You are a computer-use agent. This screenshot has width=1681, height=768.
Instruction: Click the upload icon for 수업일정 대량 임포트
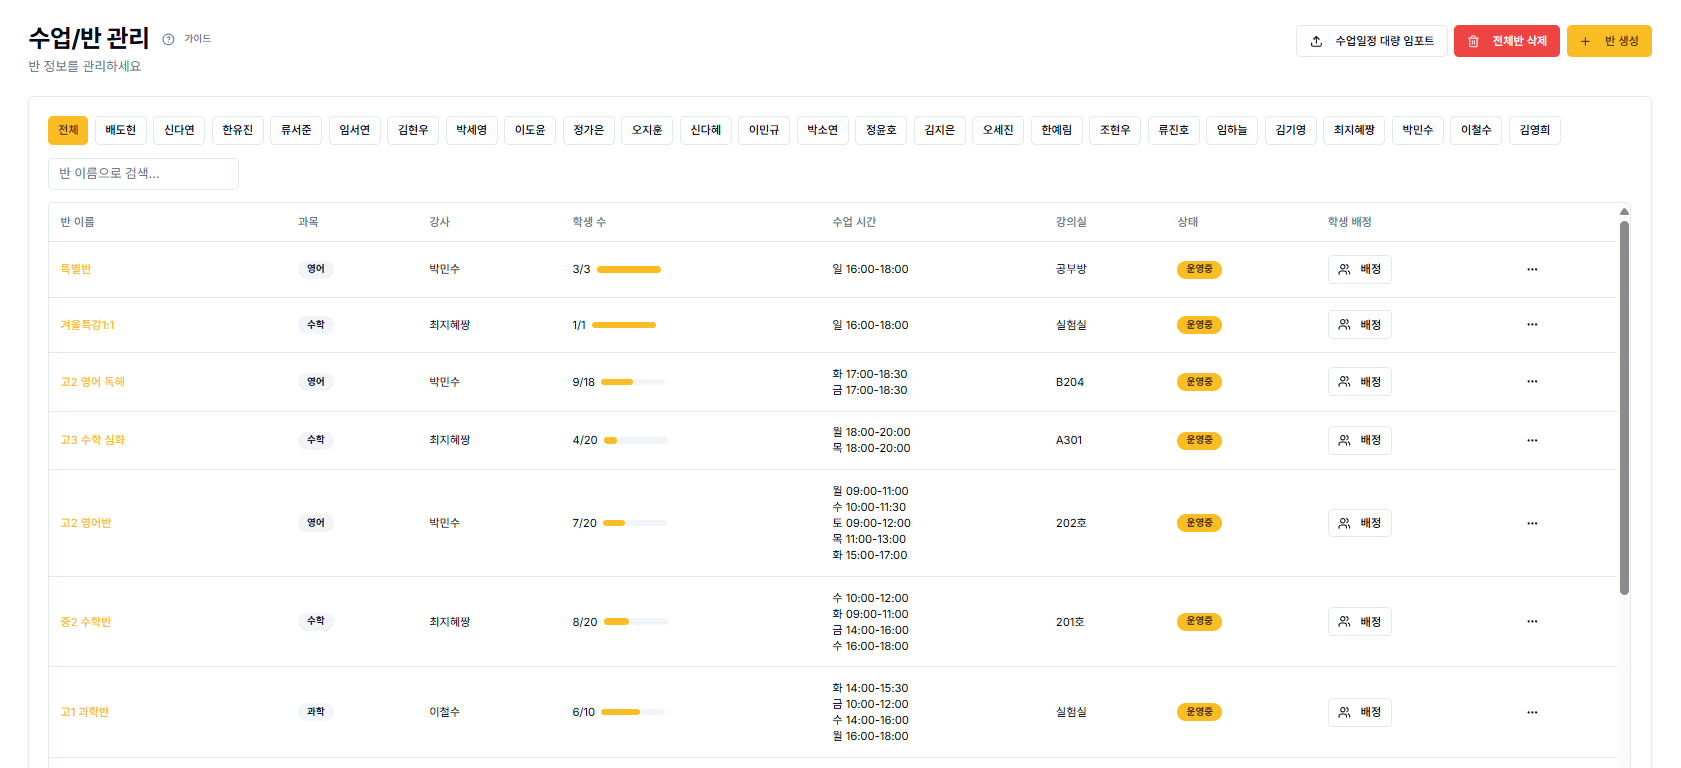1316,41
